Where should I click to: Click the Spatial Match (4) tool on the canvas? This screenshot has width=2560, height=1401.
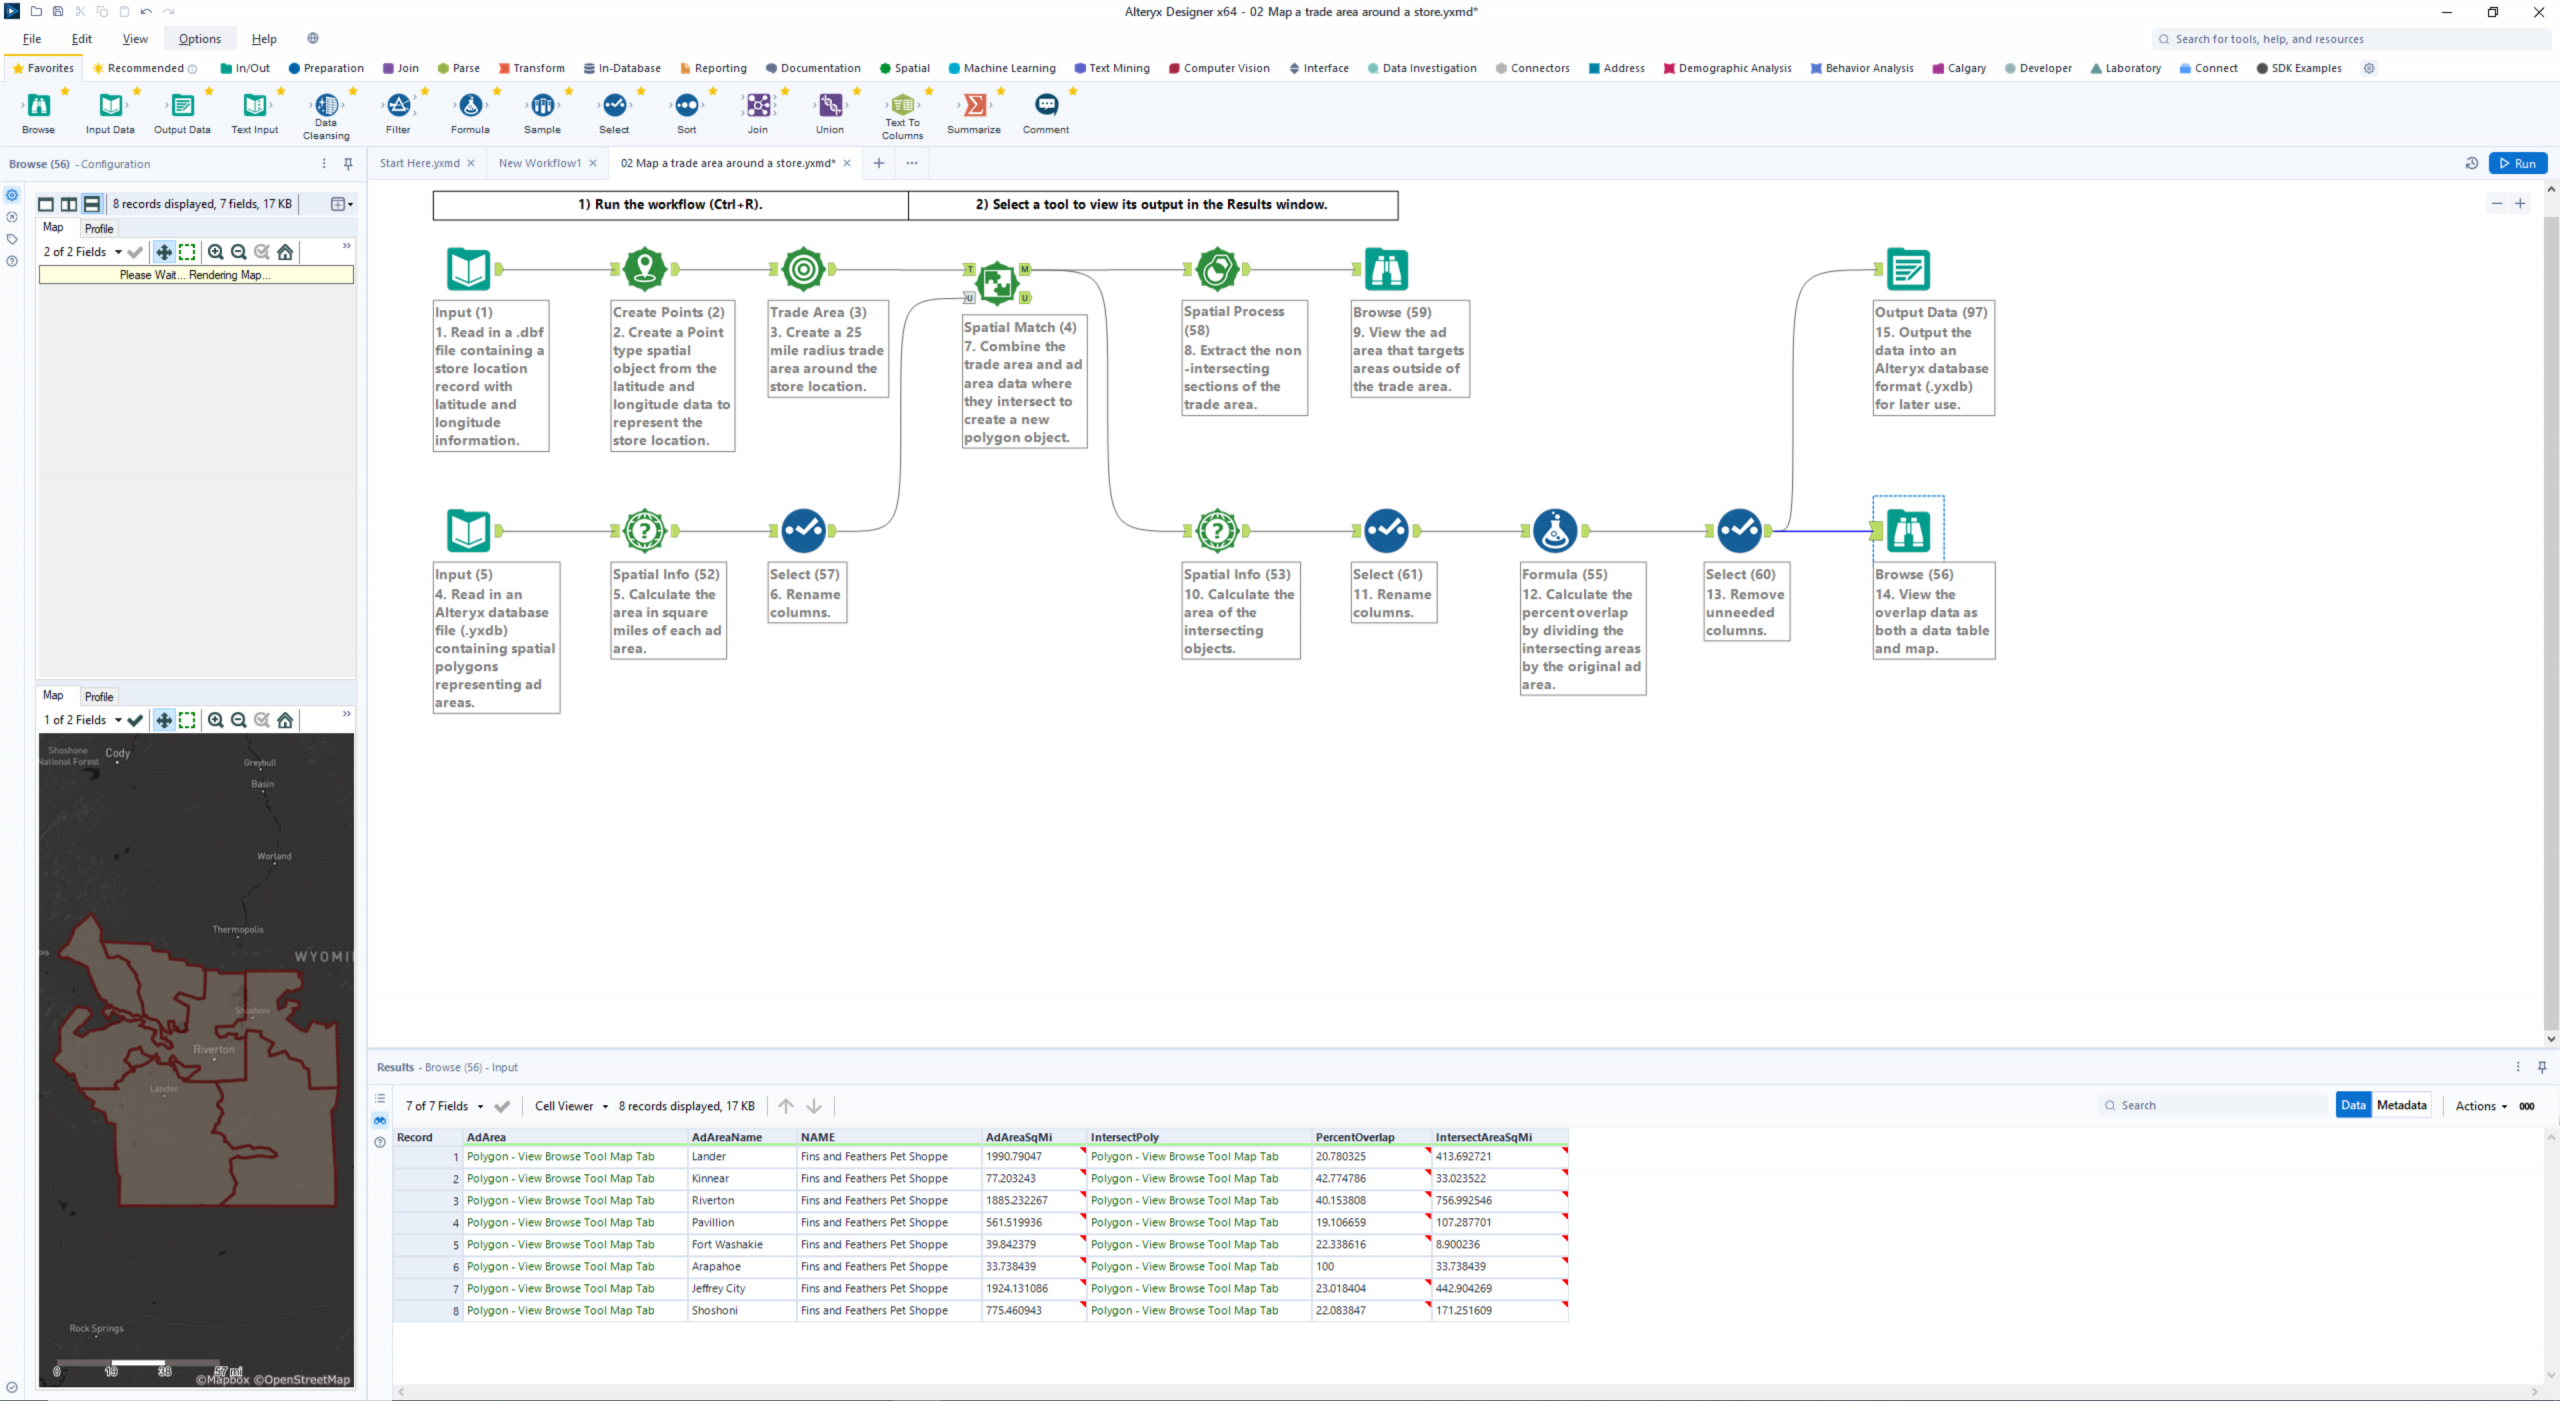click(x=997, y=283)
